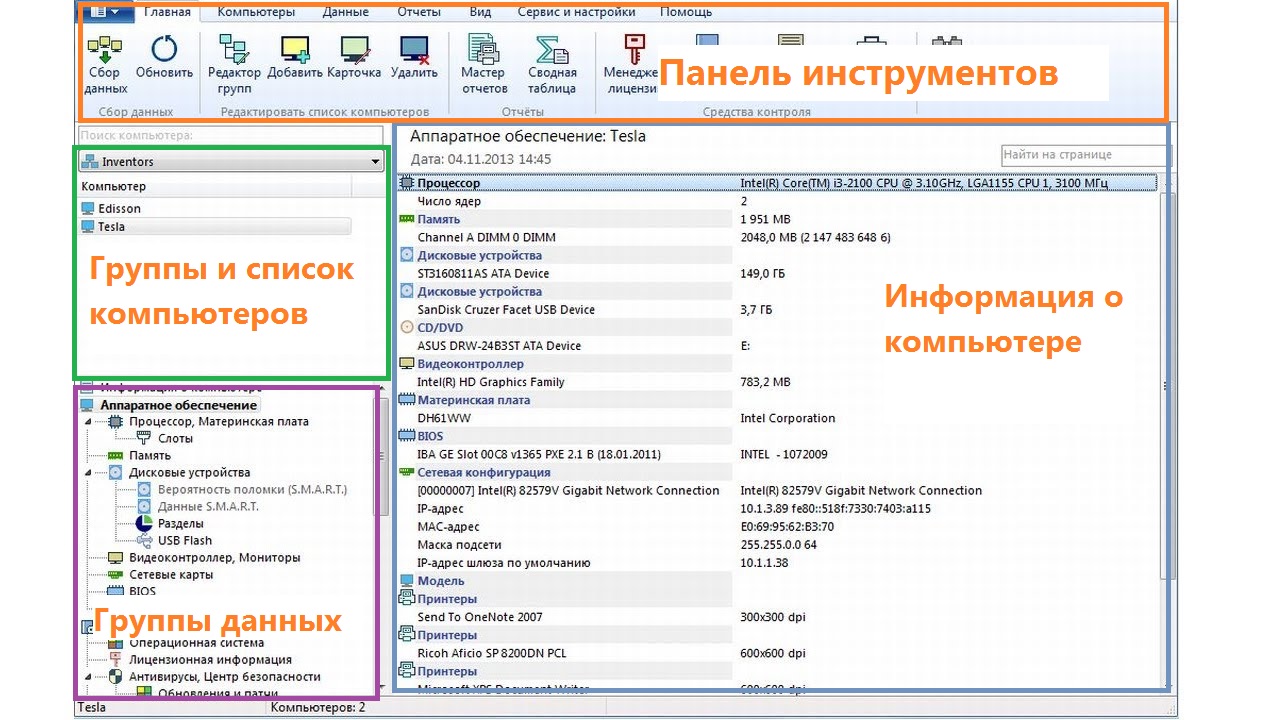Open the Помощь tab
The image size is (1280, 720).
[x=686, y=12]
